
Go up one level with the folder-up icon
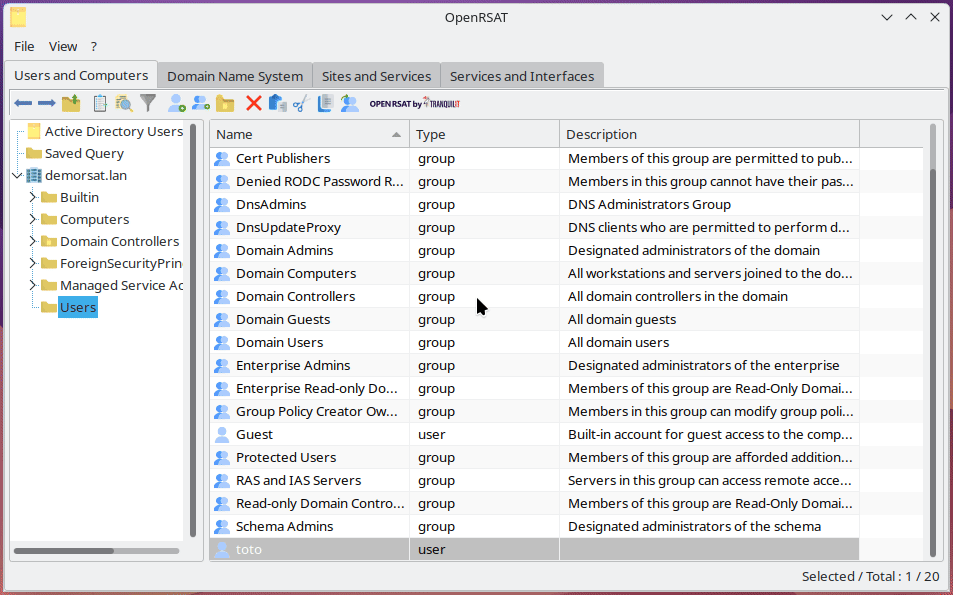[71, 102]
